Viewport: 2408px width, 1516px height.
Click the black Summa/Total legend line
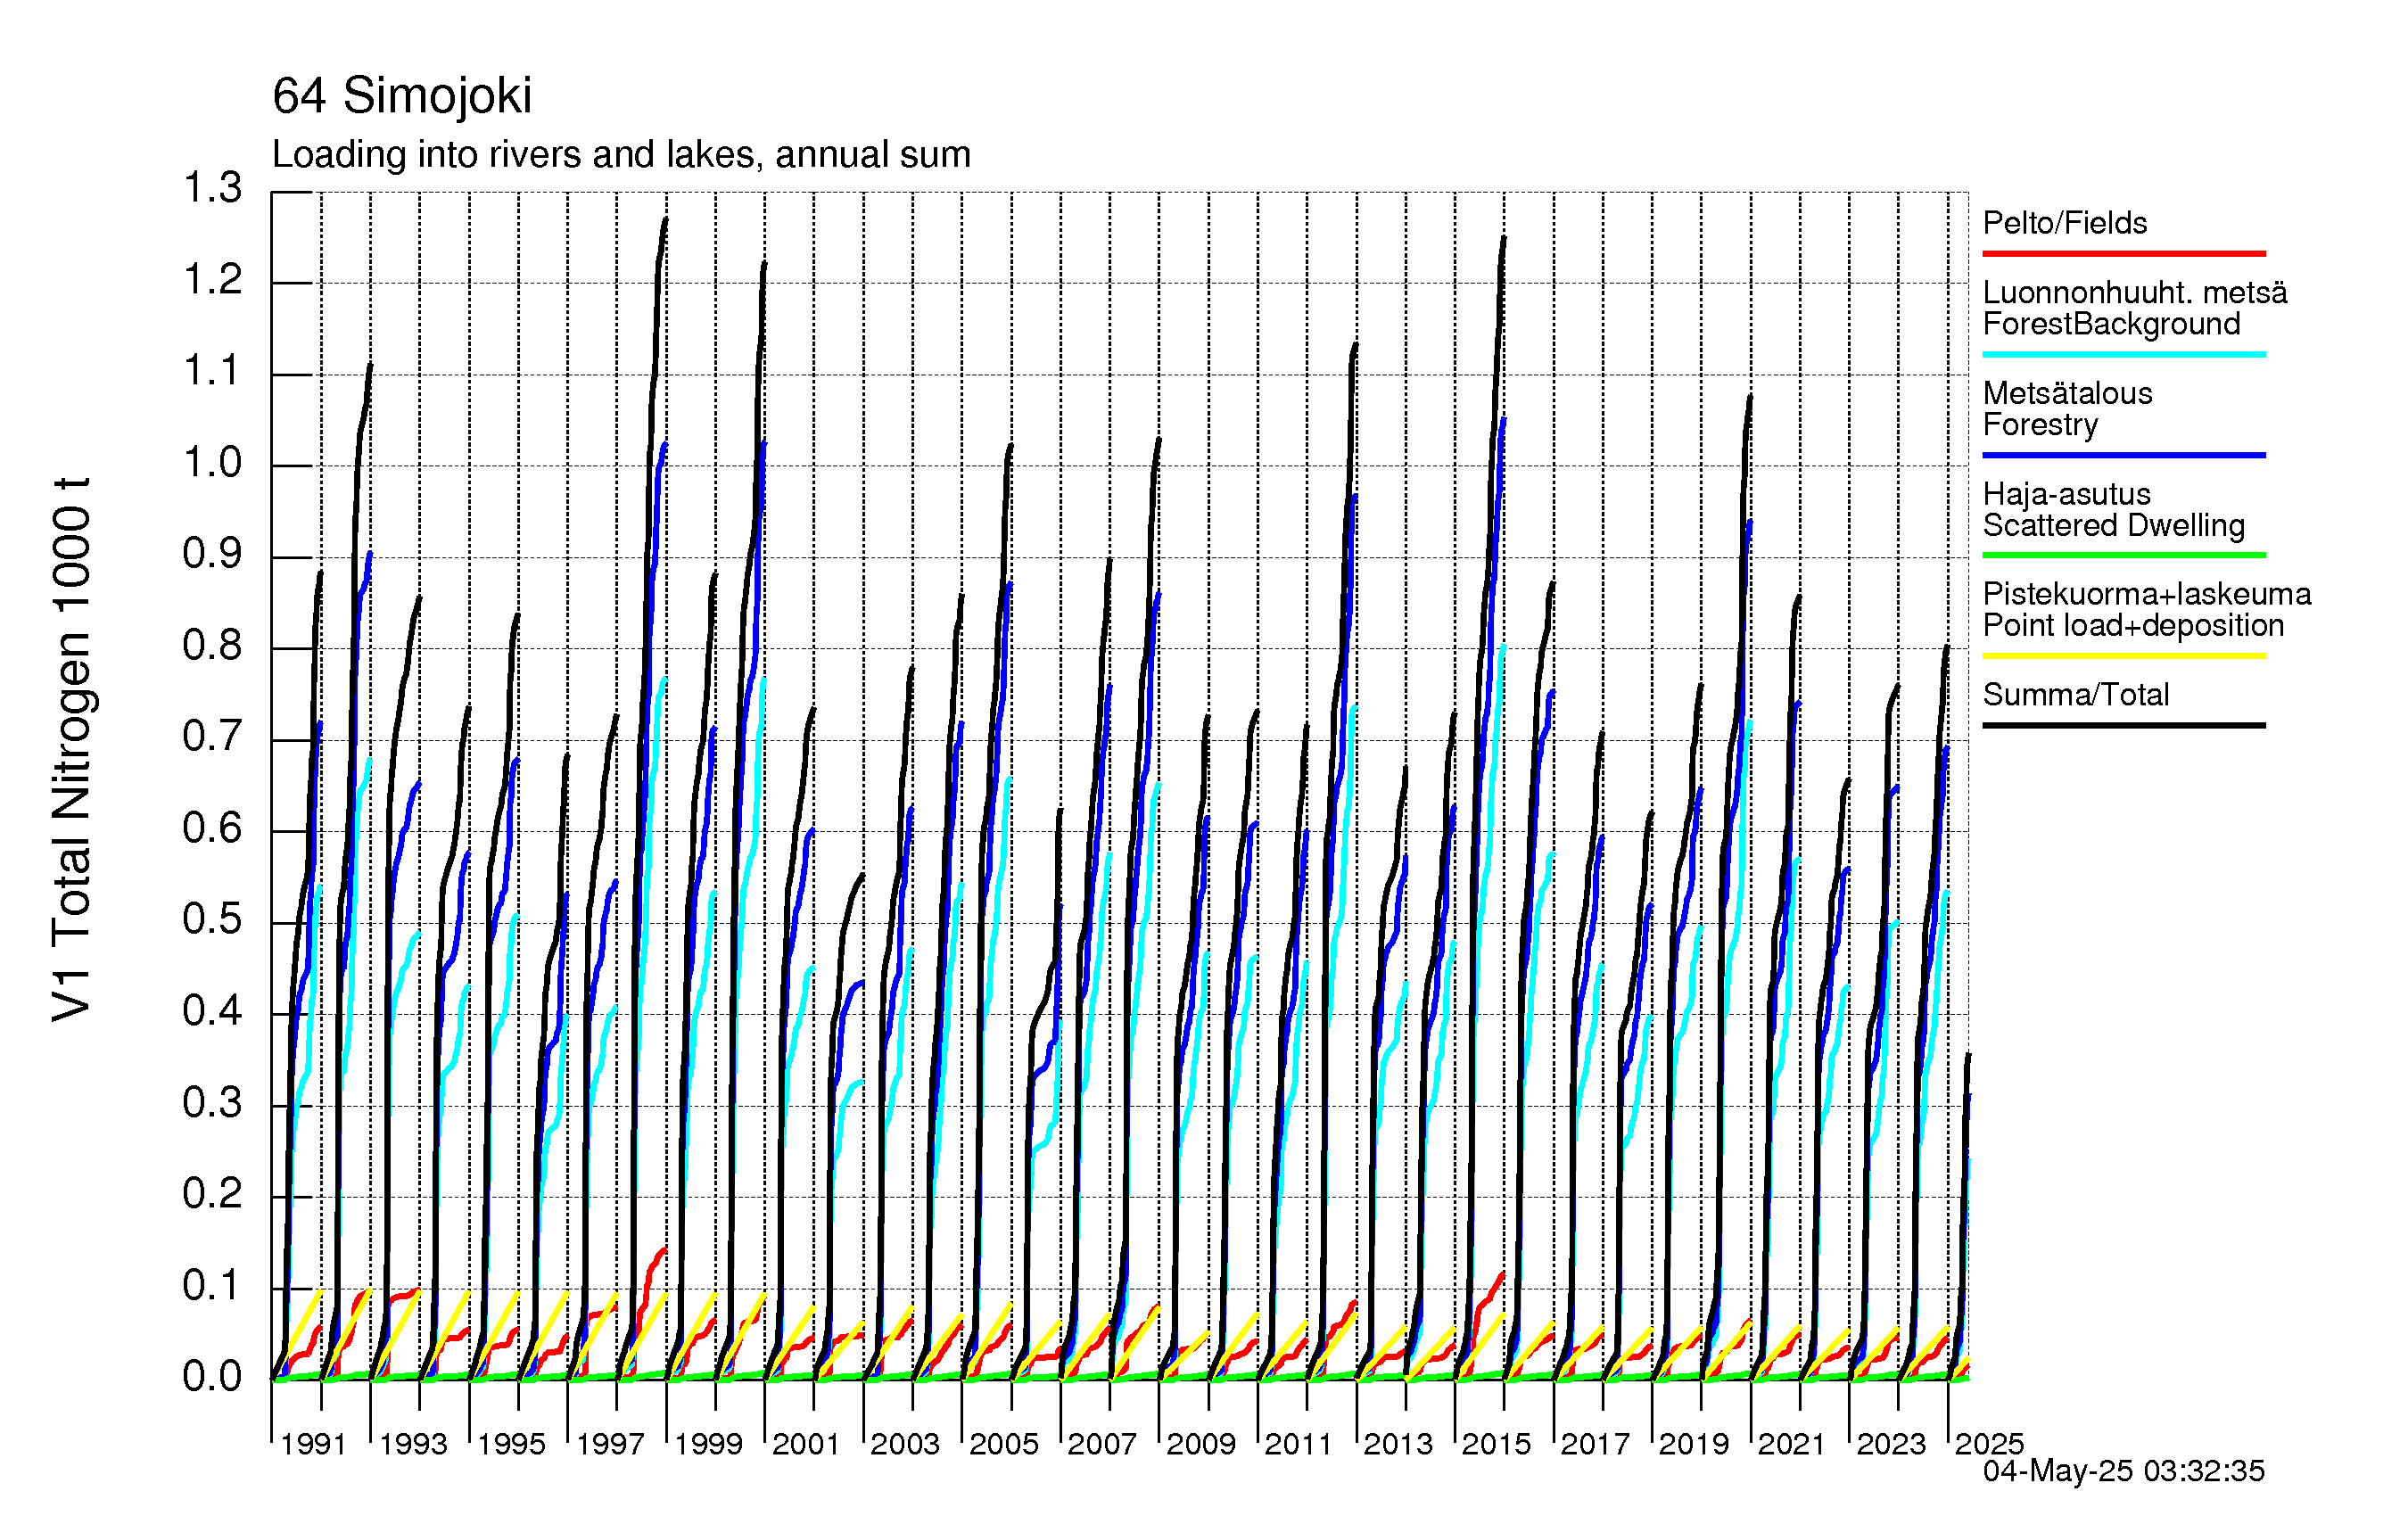click(2124, 725)
